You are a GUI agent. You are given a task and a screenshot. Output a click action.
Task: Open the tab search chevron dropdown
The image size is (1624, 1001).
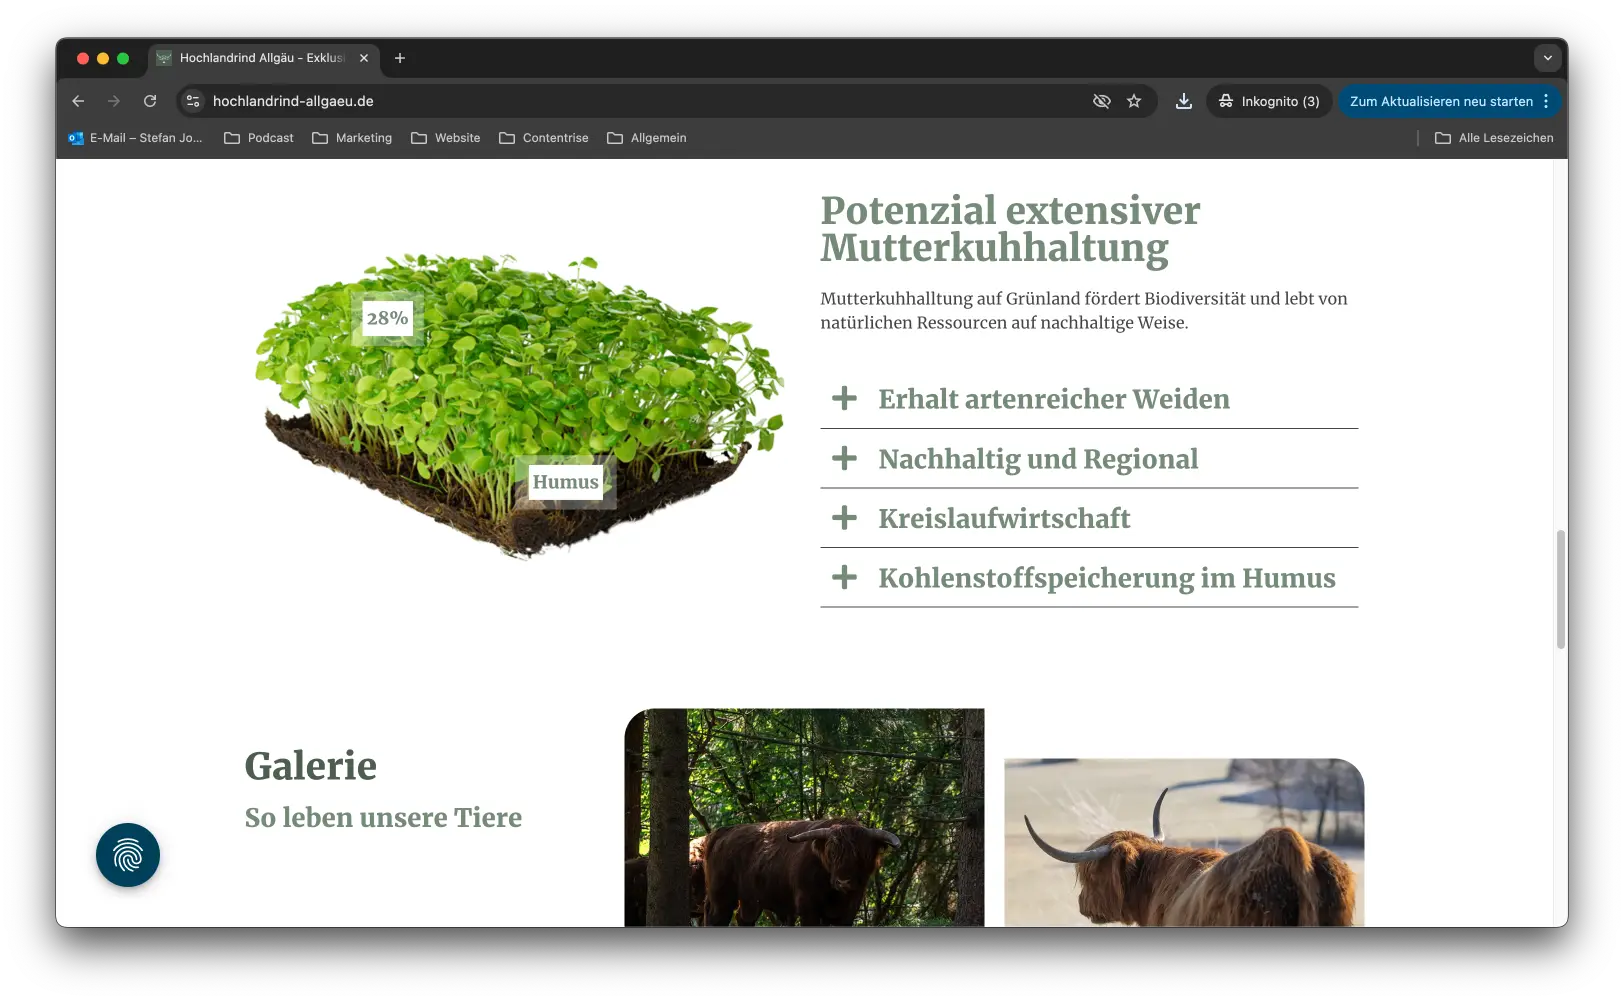tap(1547, 58)
